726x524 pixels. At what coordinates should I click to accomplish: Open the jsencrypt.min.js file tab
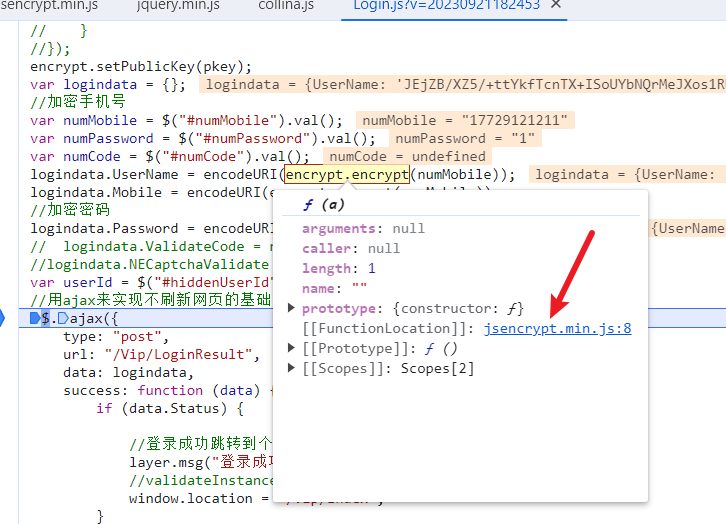pyautogui.click(x=49, y=6)
